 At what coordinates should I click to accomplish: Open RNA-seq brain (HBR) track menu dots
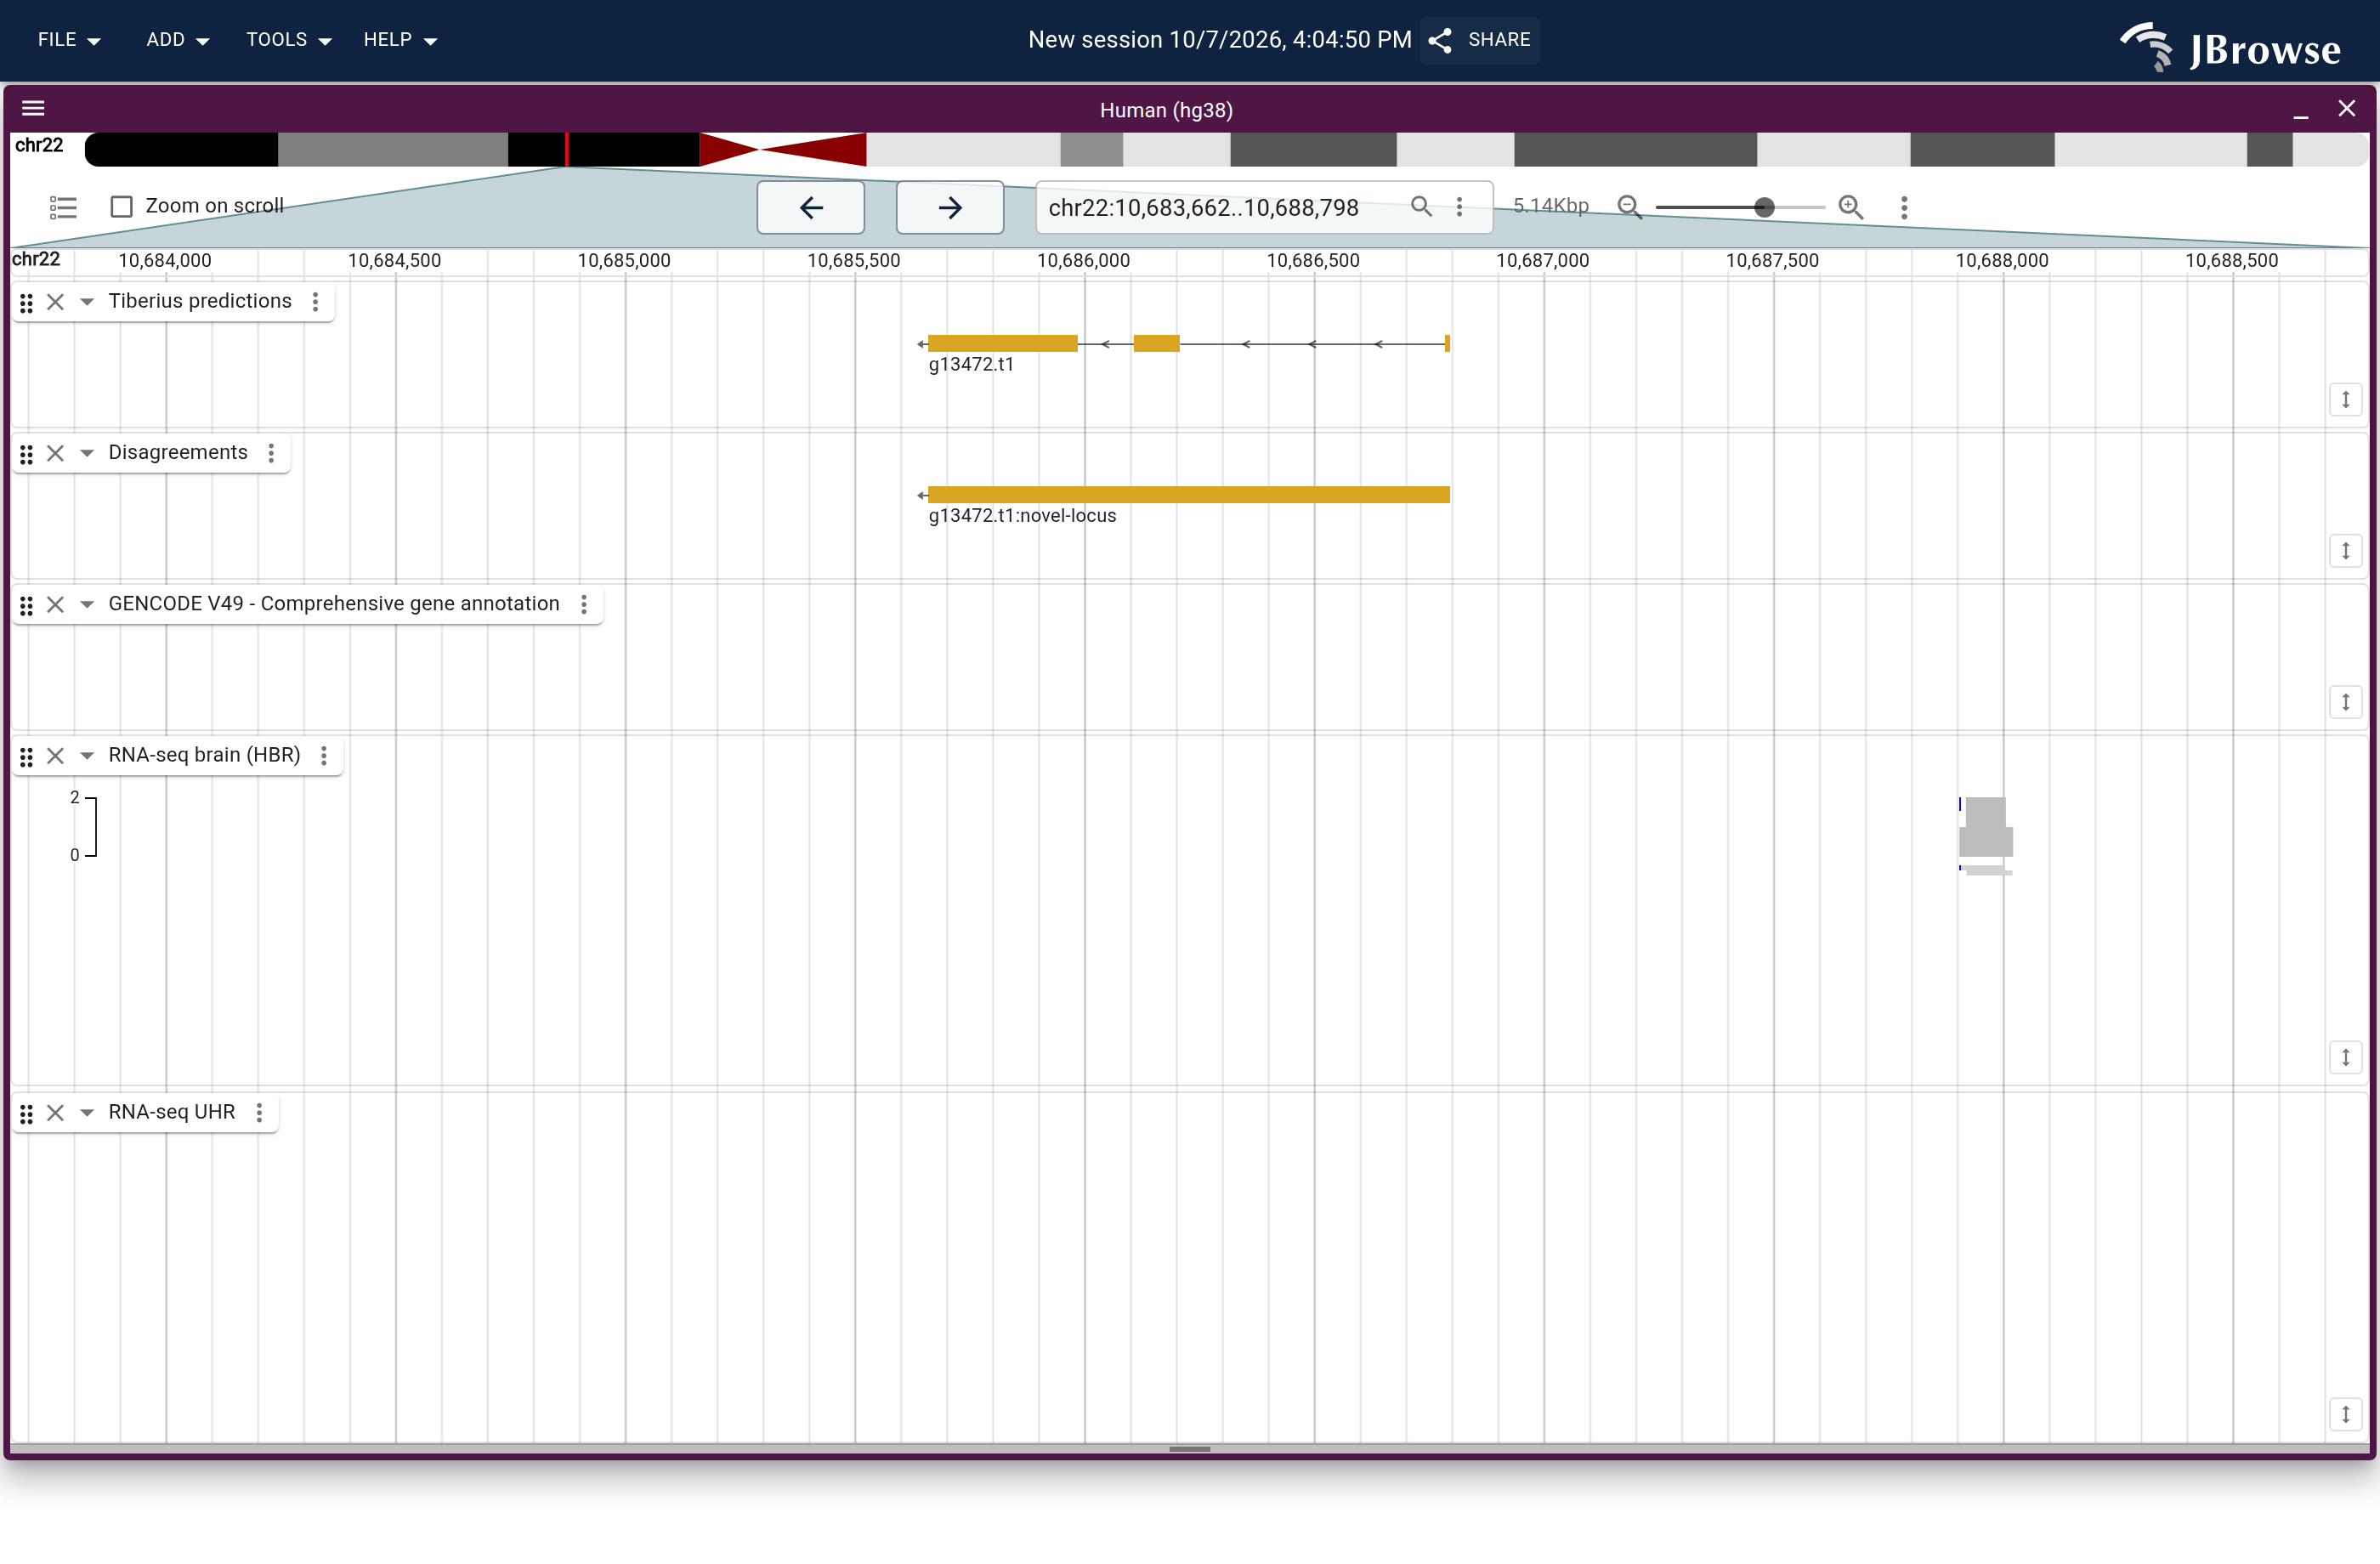click(x=324, y=756)
